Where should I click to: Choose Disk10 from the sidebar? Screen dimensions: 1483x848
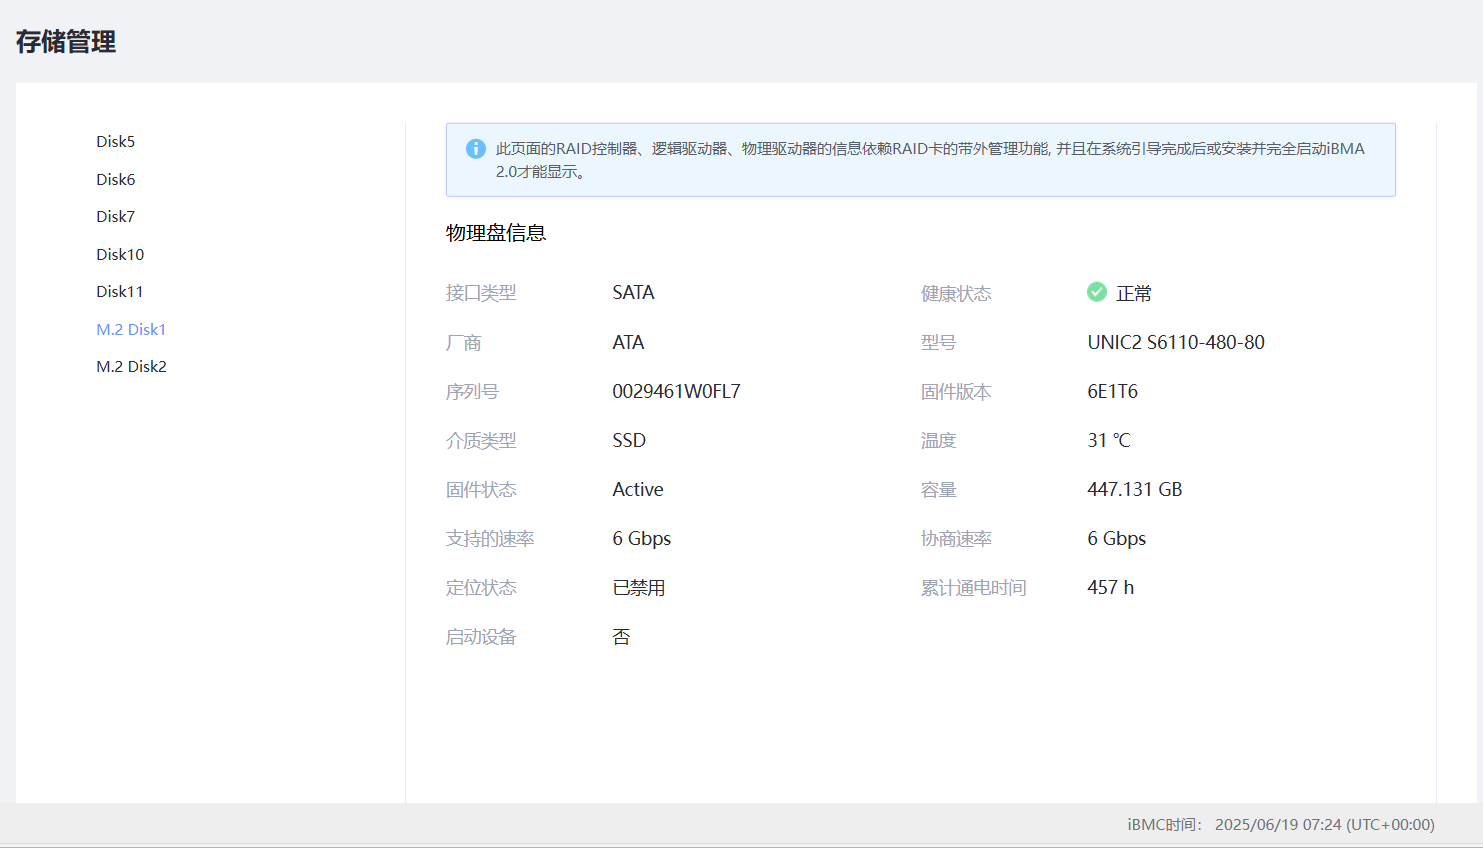pyautogui.click(x=120, y=255)
